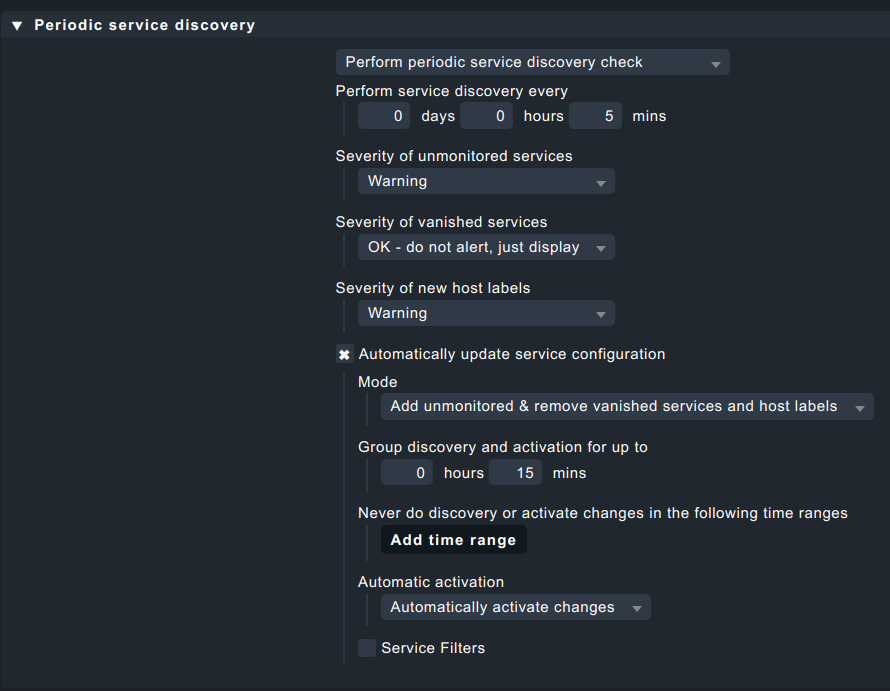Toggle the Service Filters option off again
The width and height of the screenshot is (890, 691).
click(x=366, y=648)
